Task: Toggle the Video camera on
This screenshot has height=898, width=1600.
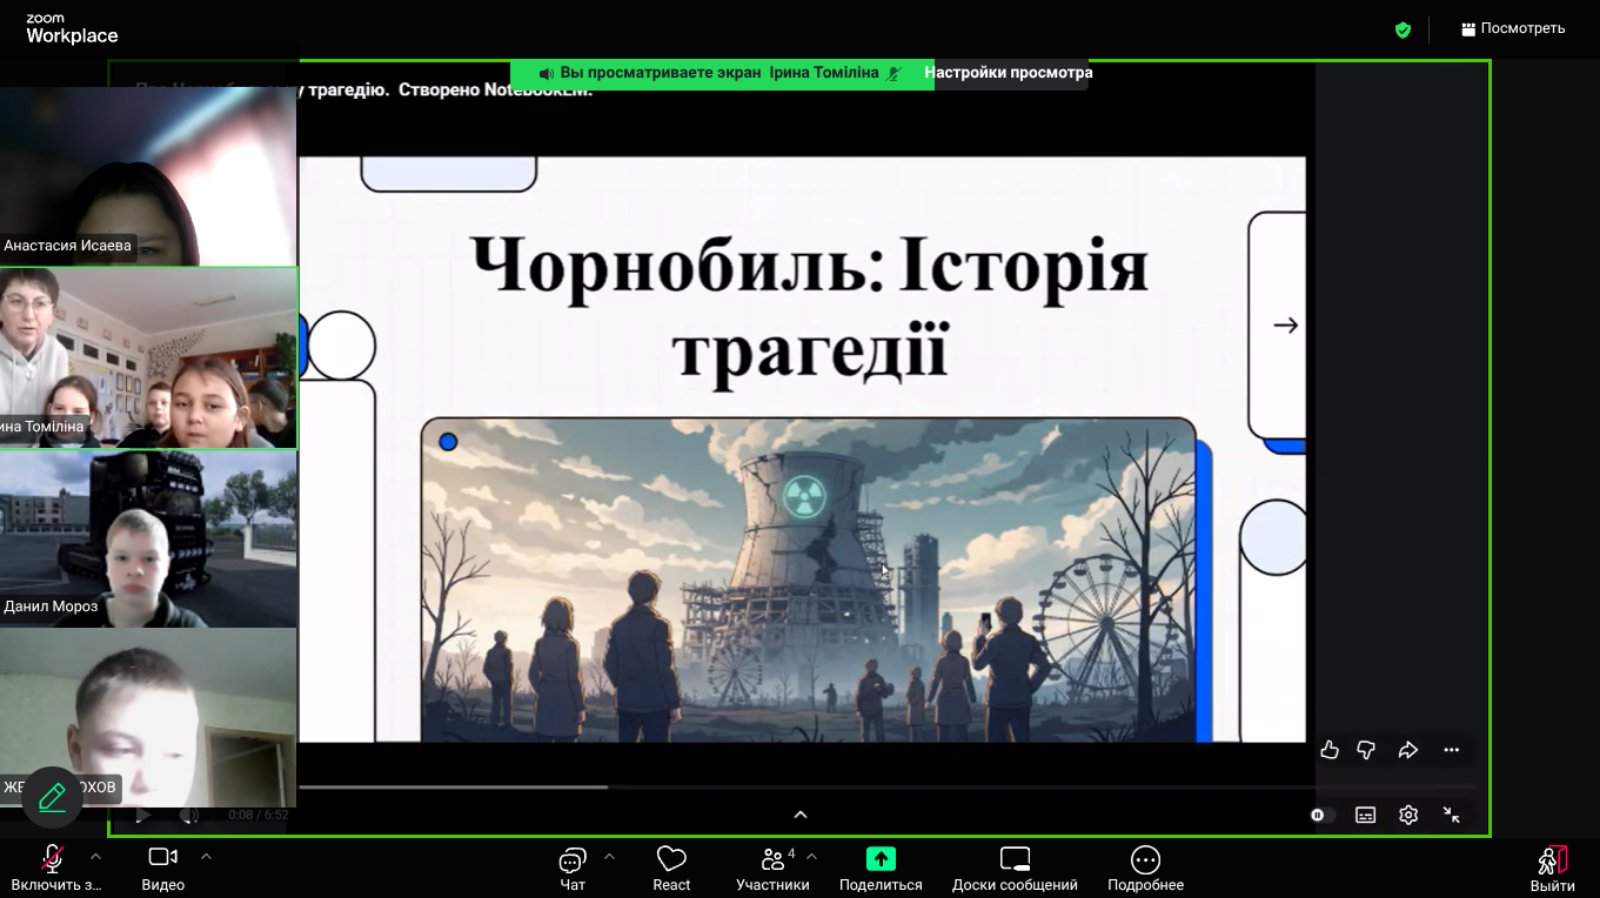Action: [163, 858]
